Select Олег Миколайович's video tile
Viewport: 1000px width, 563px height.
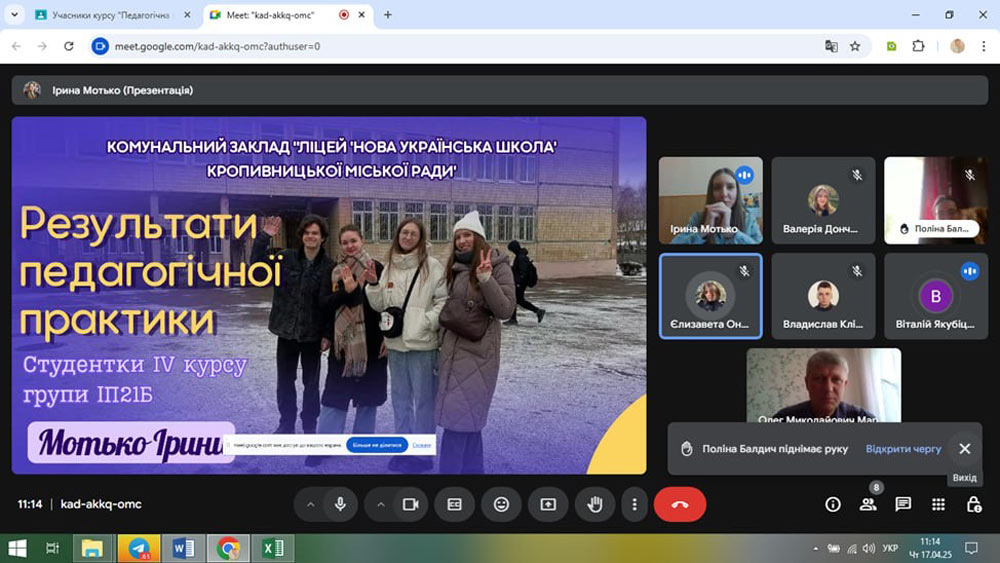(x=823, y=384)
